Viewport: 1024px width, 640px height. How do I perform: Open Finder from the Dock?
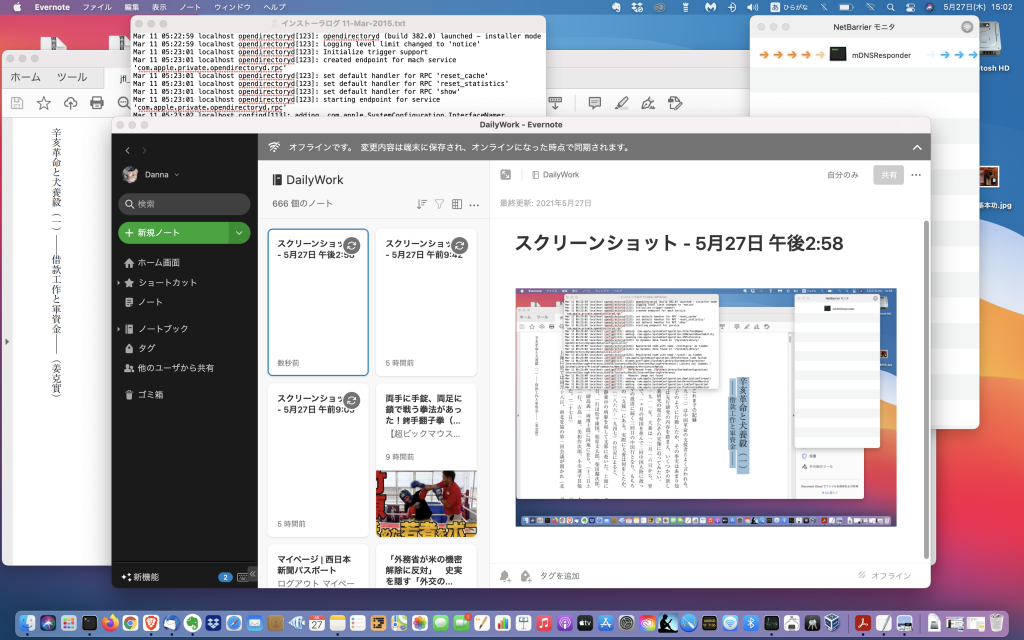(x=26, y=623)
